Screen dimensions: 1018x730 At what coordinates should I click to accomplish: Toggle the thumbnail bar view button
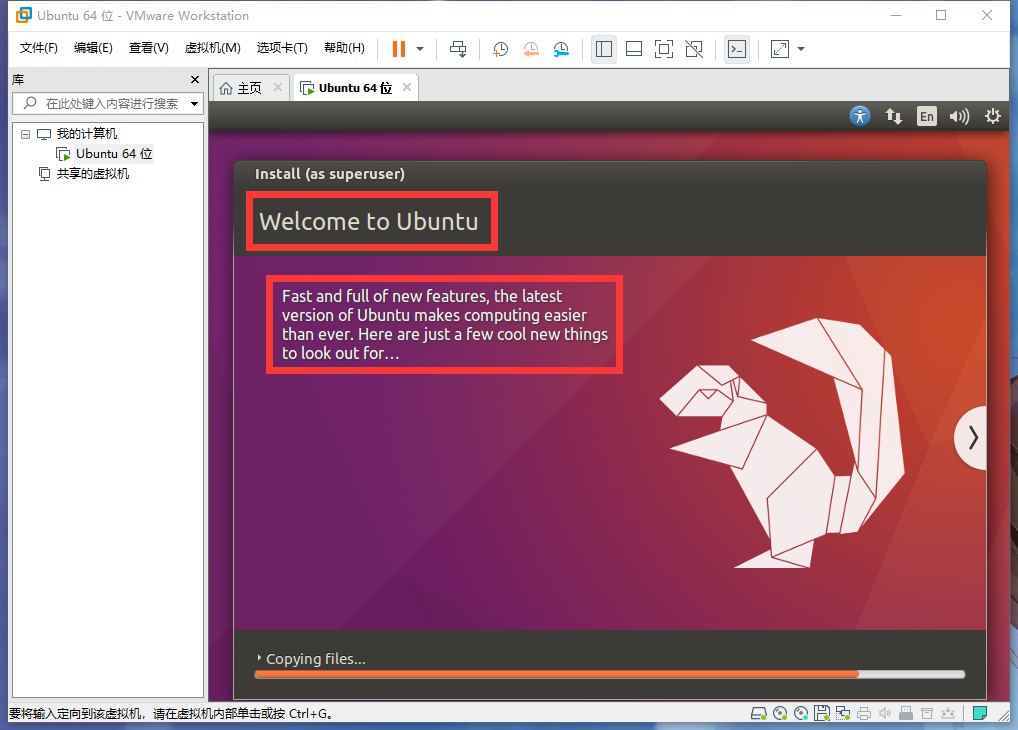pos(634,49)
